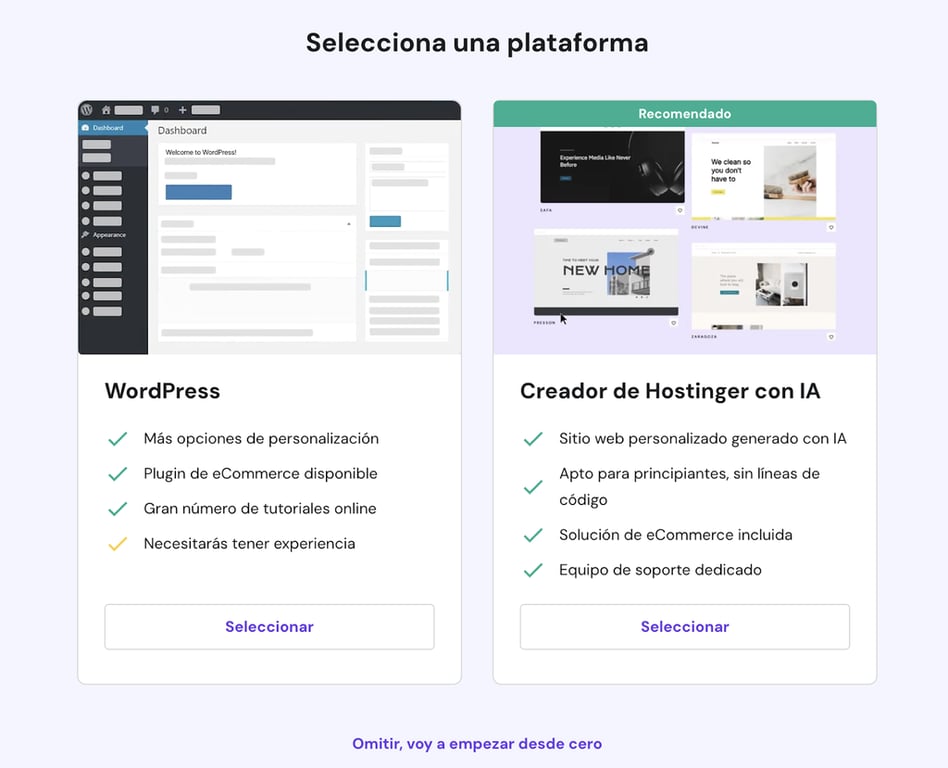Select Appearance item in WordPress preview sidebar

(104, 235)
